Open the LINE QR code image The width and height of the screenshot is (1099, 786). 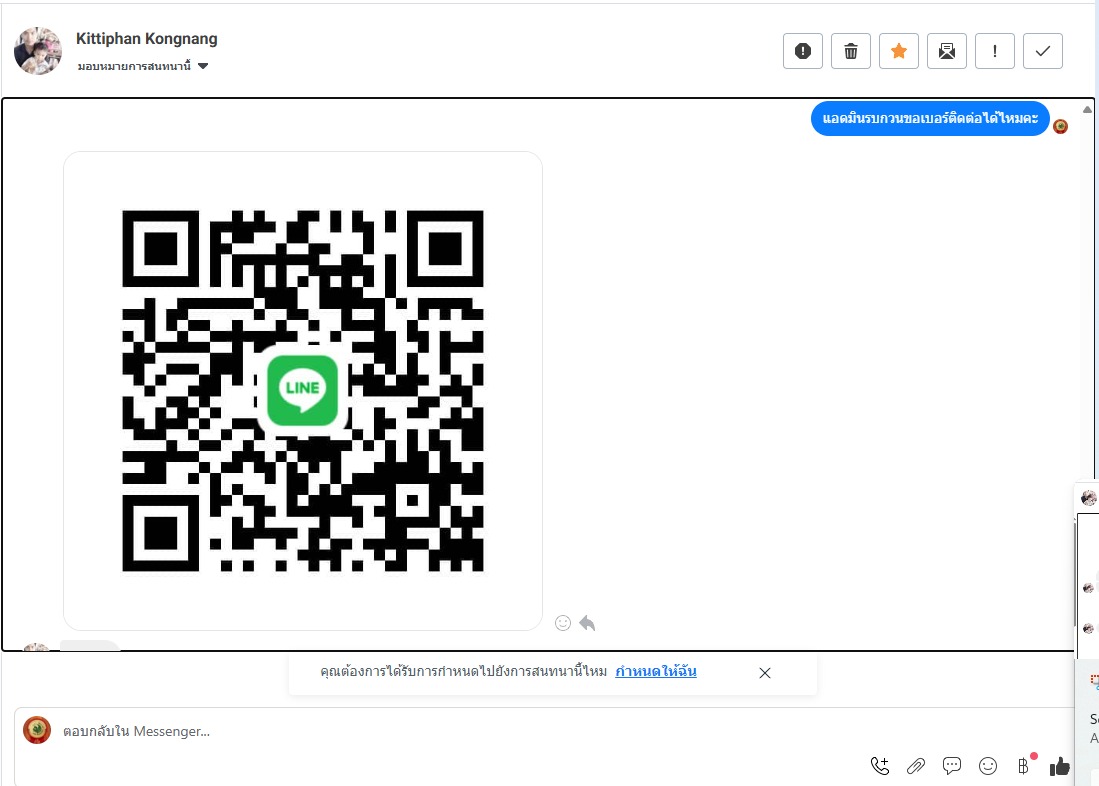point(303,391)
